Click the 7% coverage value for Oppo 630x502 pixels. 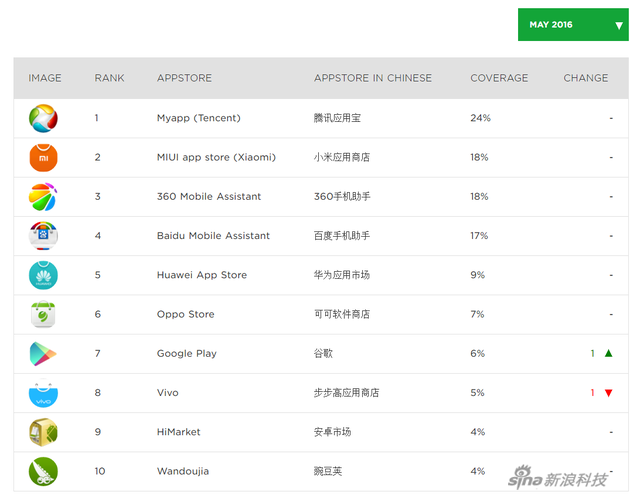tap(477, 314)
